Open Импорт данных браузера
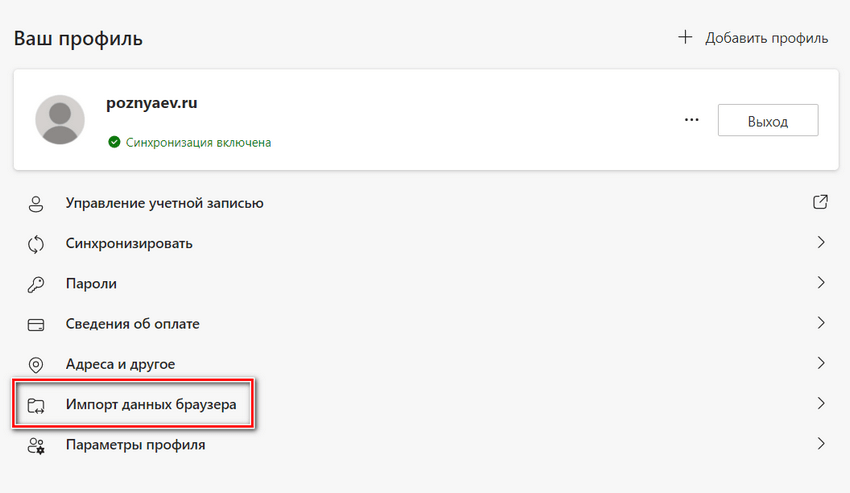 [x=151, y=405]
